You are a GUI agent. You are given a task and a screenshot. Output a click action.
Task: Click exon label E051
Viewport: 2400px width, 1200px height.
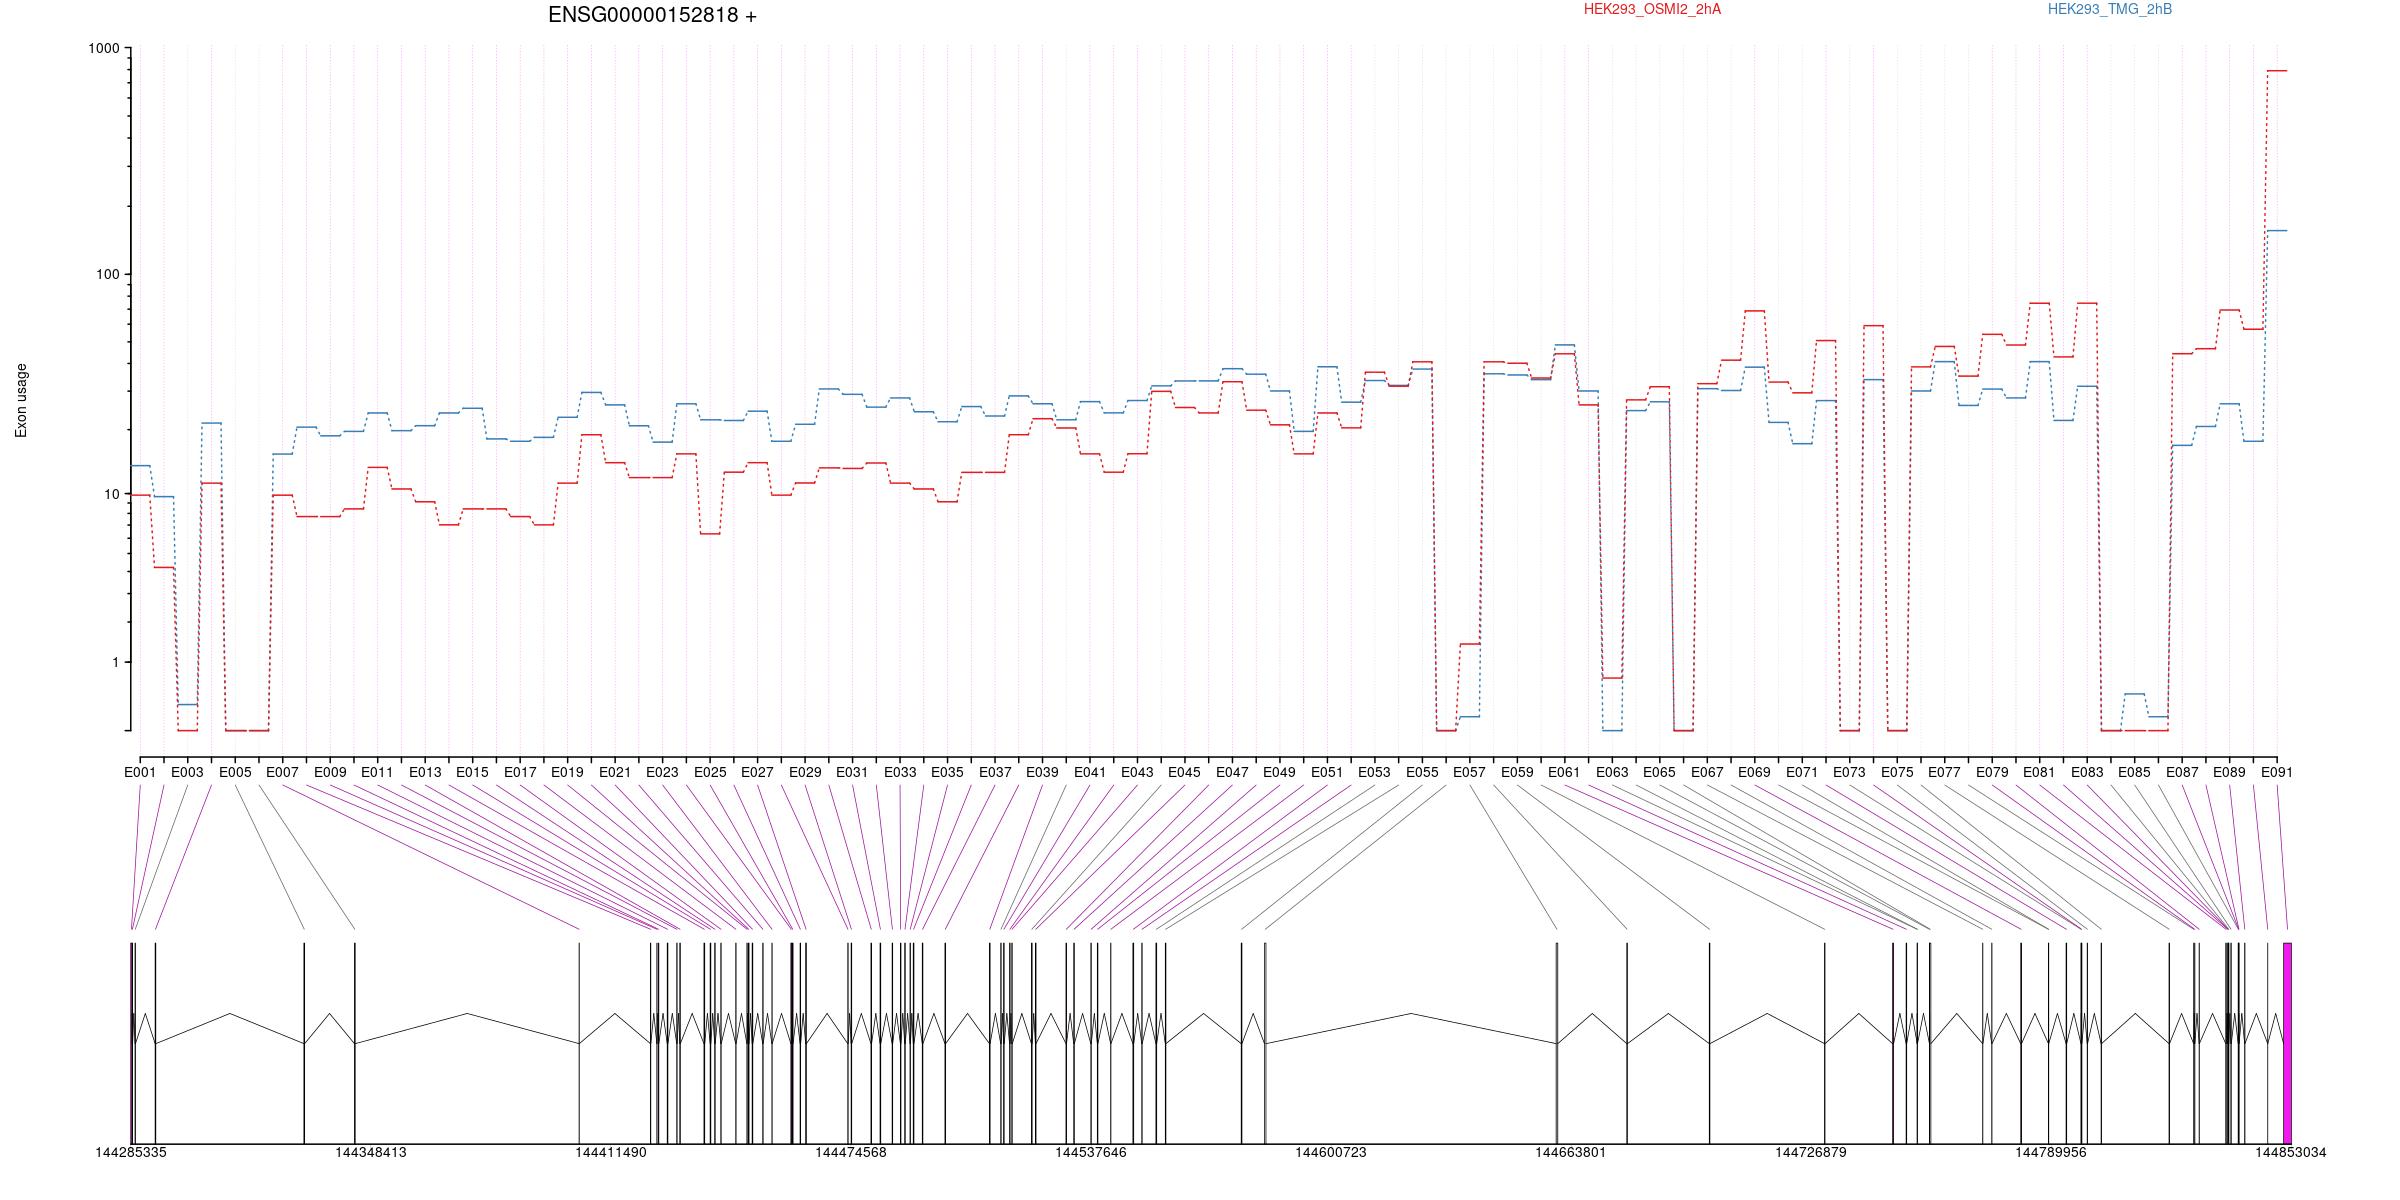[x=1327, y=772]
